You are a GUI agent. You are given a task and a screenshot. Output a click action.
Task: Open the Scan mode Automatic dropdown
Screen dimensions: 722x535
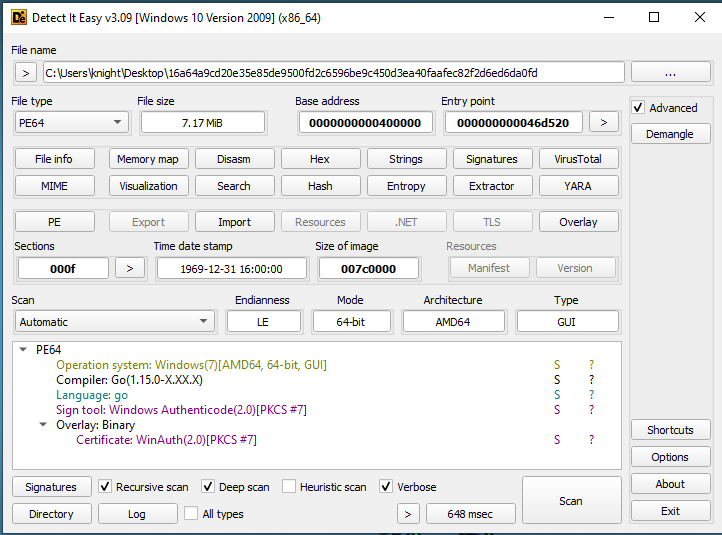[115, 321]
